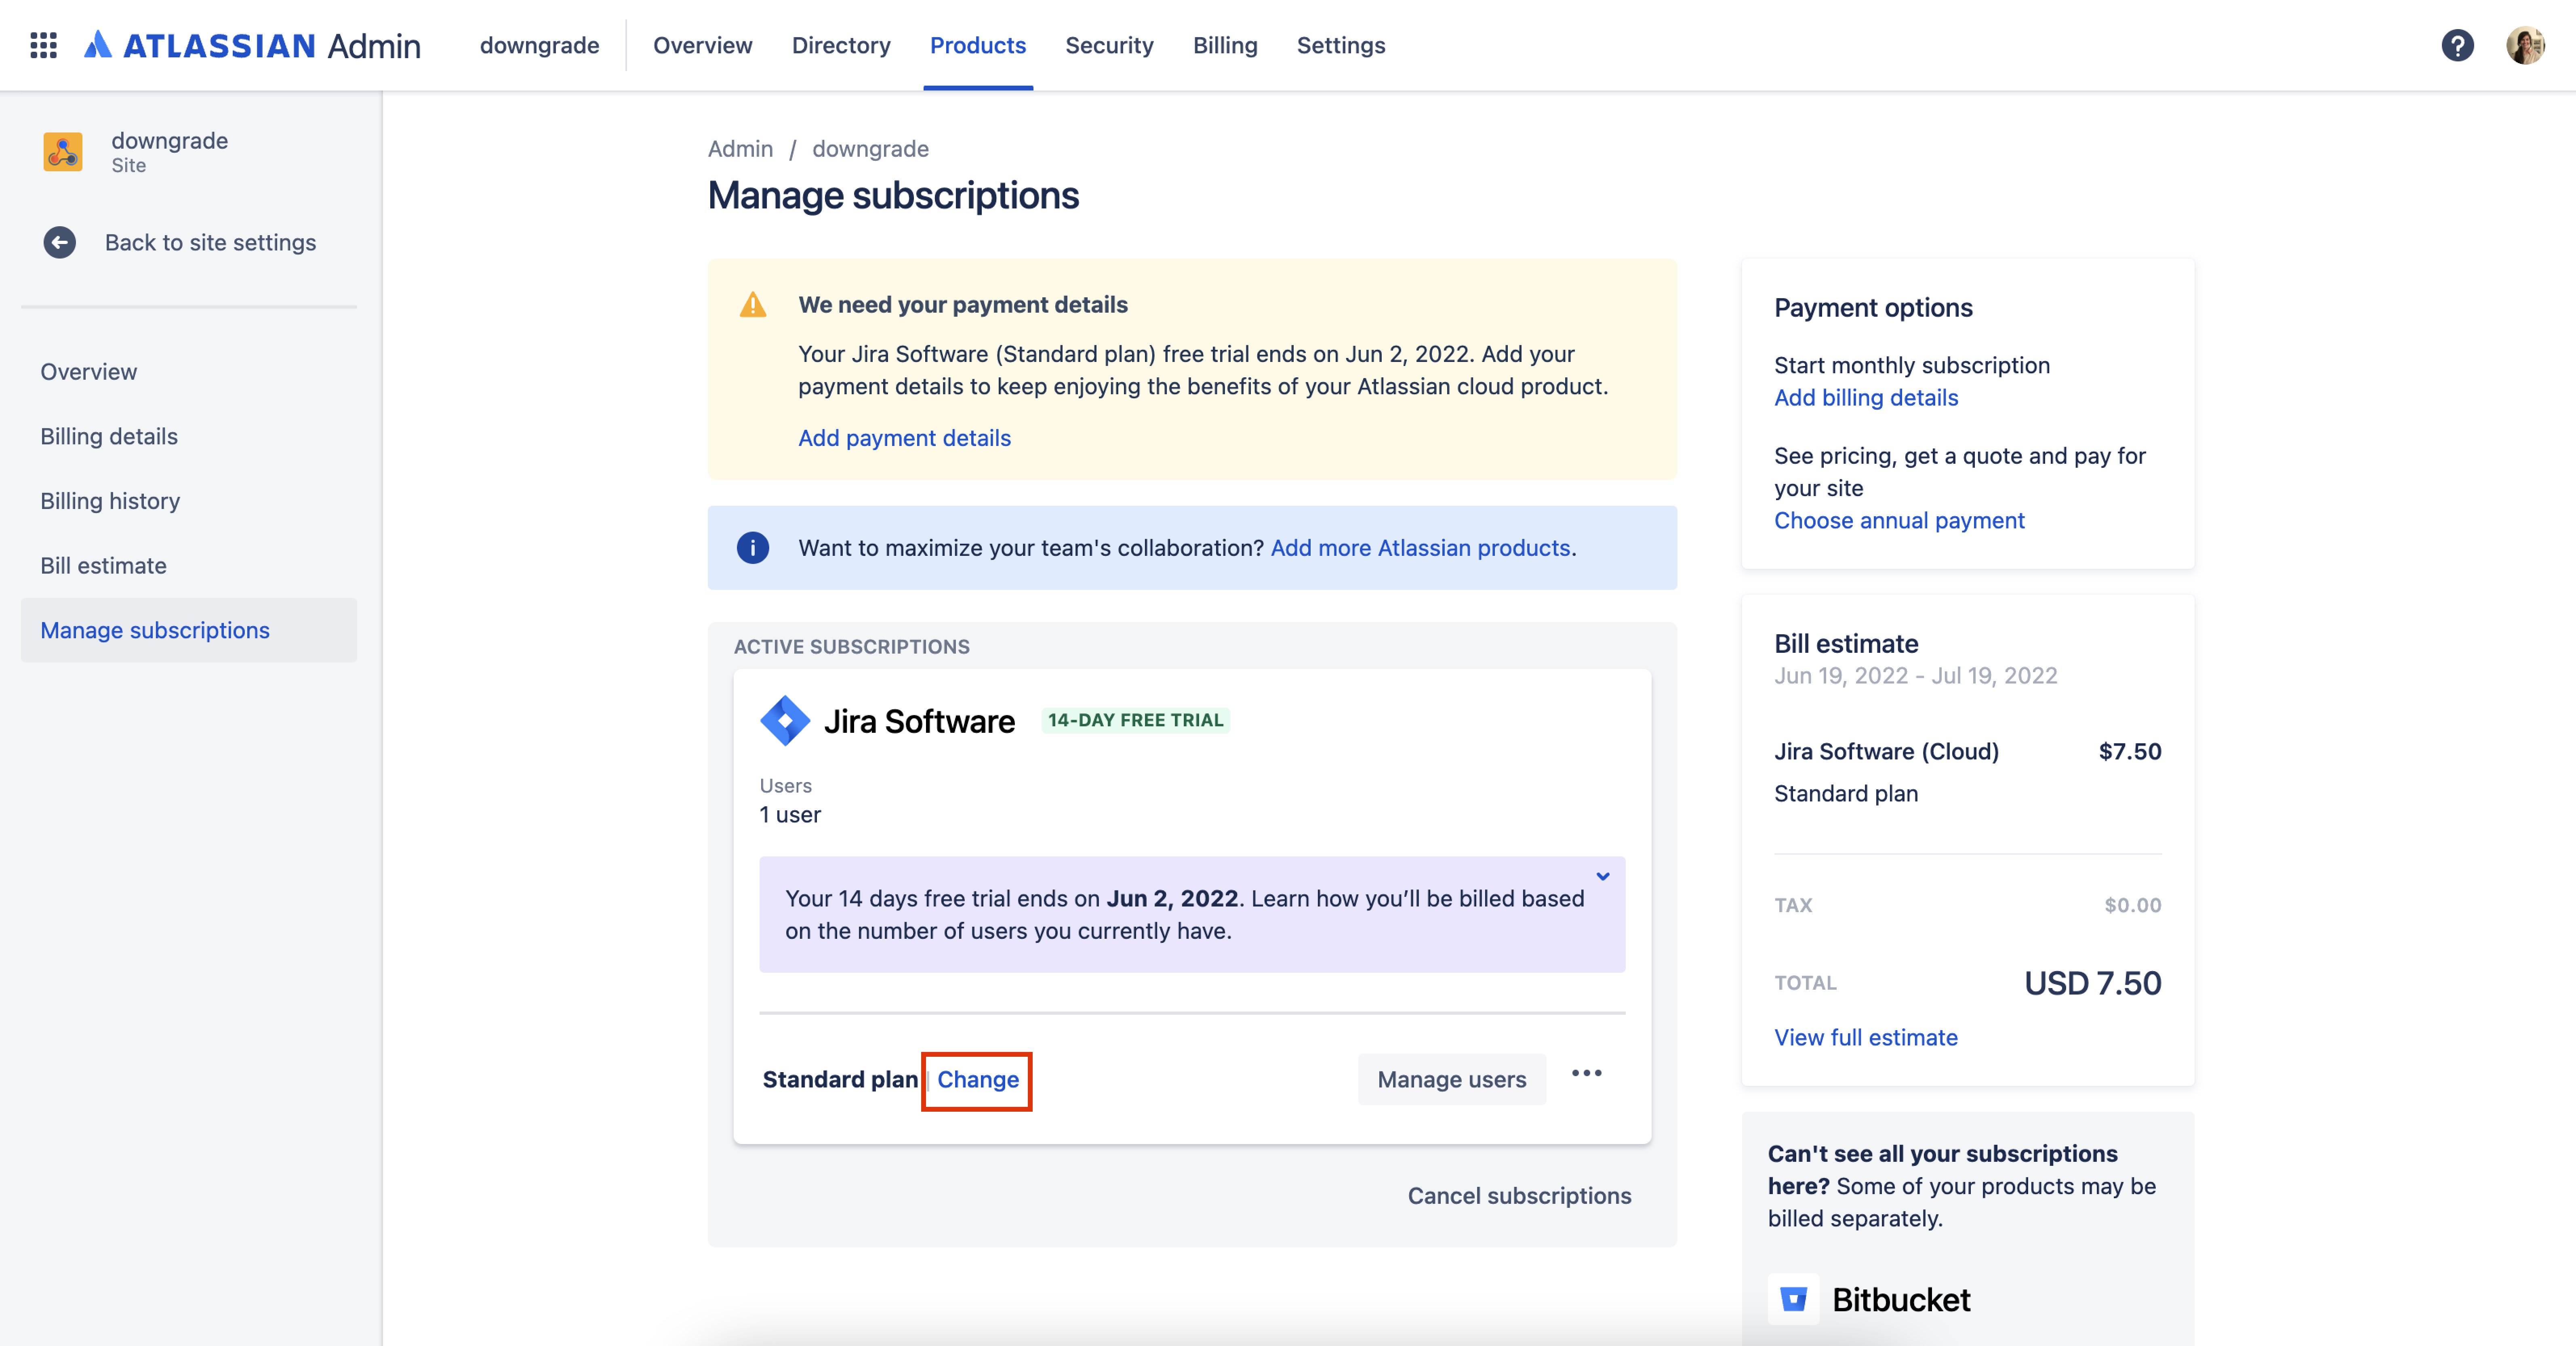2576x1346 pixels.
Task: Click Admin in the breadcrumb
Action: [x=740, y=149]
